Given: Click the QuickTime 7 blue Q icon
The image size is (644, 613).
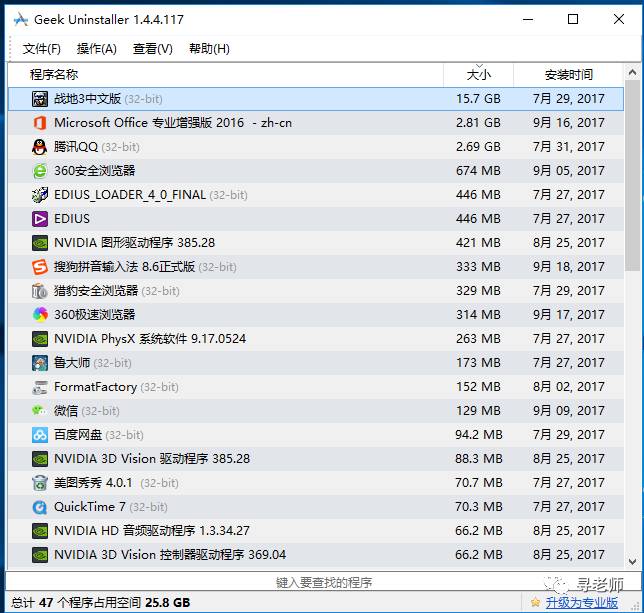Looking at the screenshot, I should [x=40, y=507].
